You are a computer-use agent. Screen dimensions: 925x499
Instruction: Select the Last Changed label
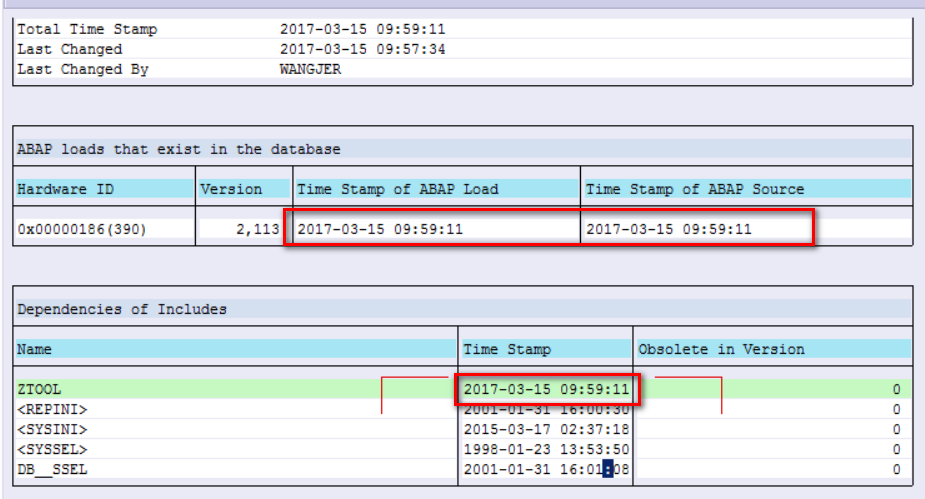click(70, 49)
